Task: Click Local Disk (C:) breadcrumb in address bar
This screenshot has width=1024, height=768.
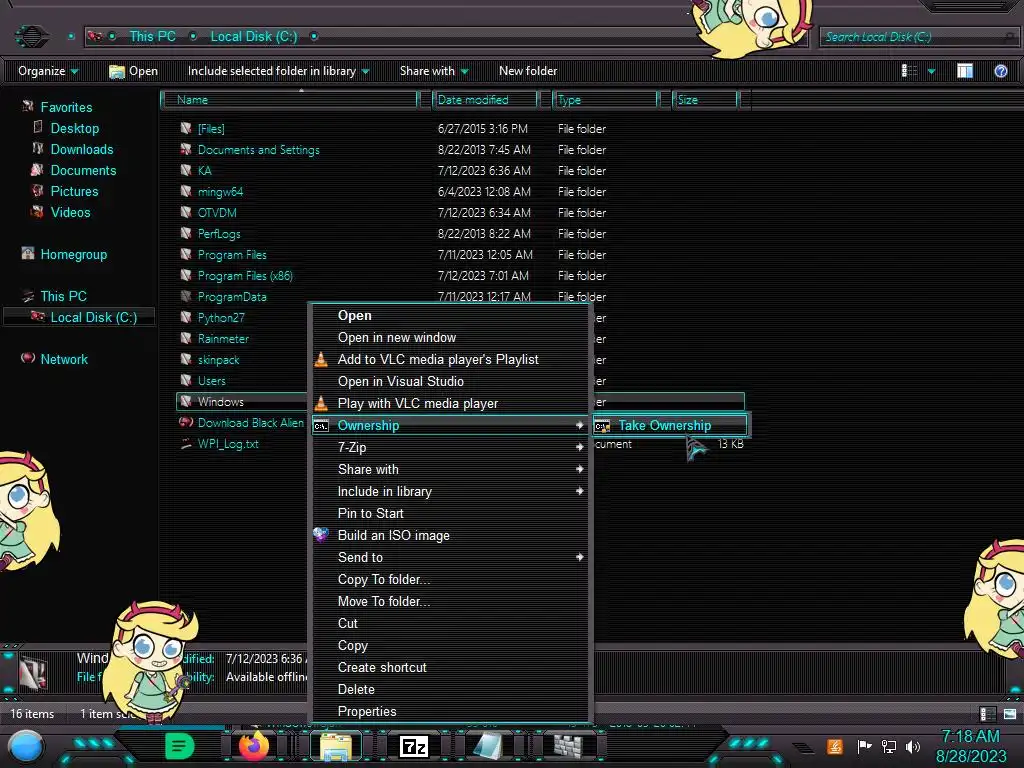Action: 253,37
